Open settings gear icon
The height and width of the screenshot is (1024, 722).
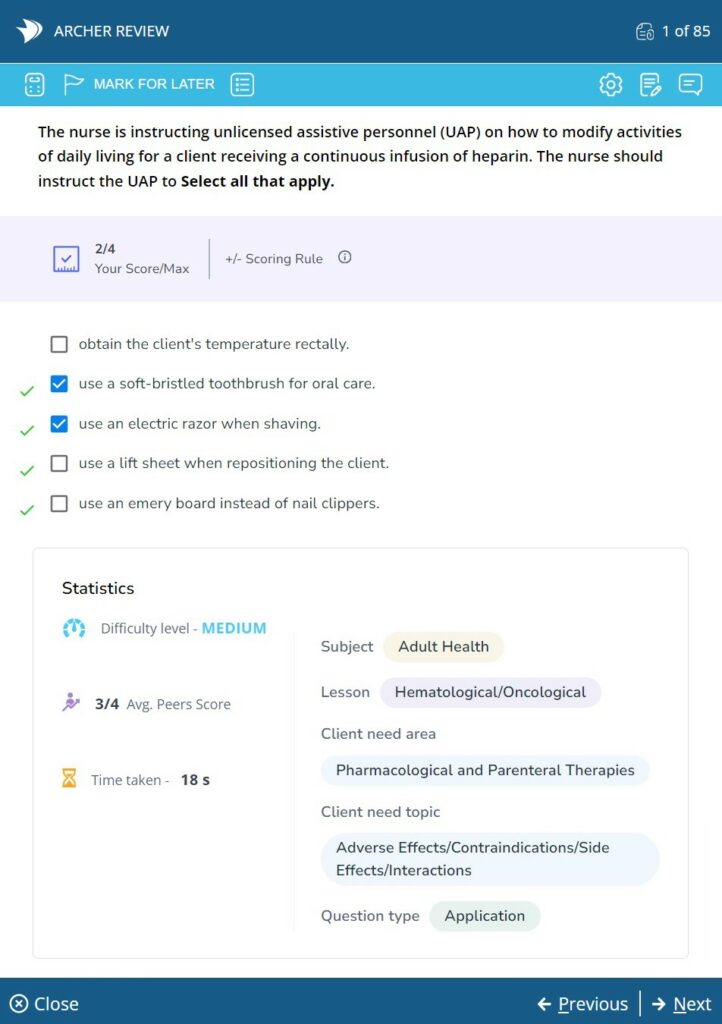point(610,85)
